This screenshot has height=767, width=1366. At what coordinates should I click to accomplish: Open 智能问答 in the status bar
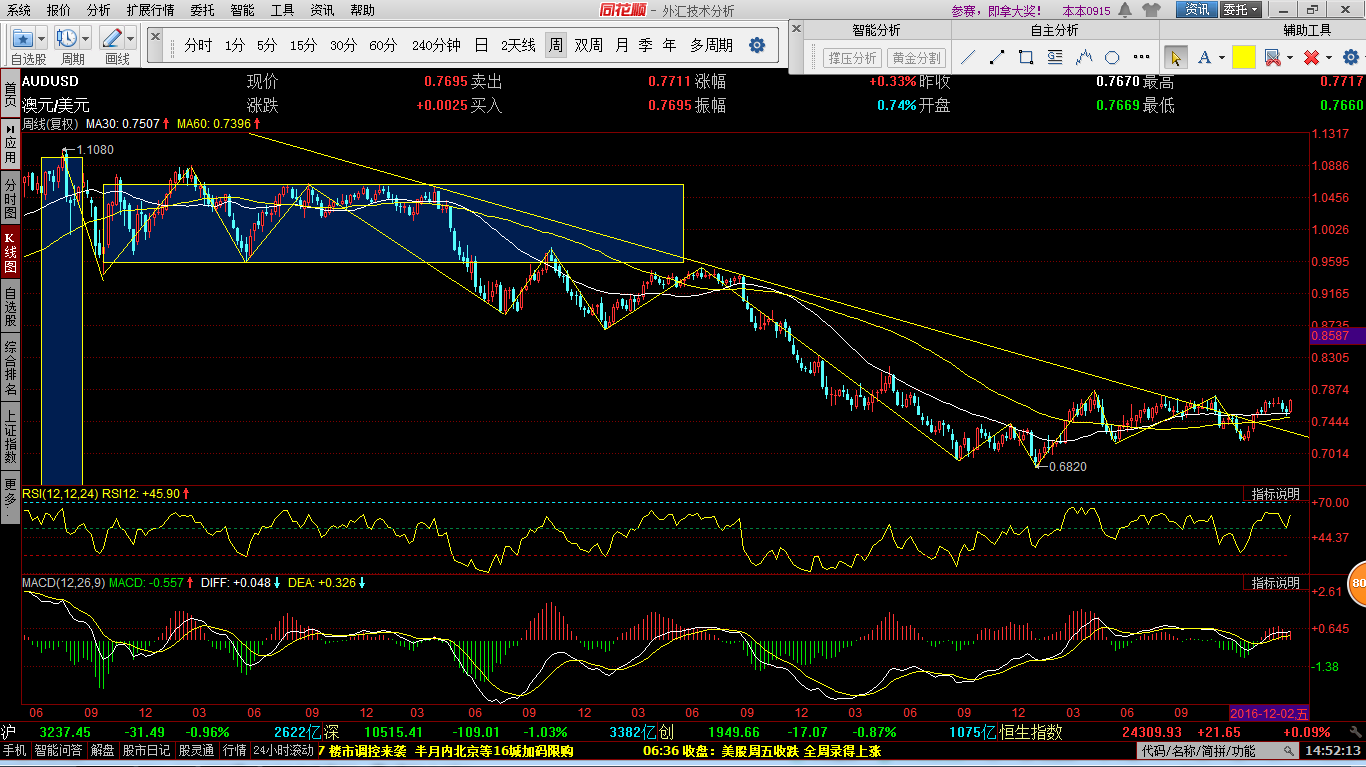pyautogui.click(x=58, y=751)
